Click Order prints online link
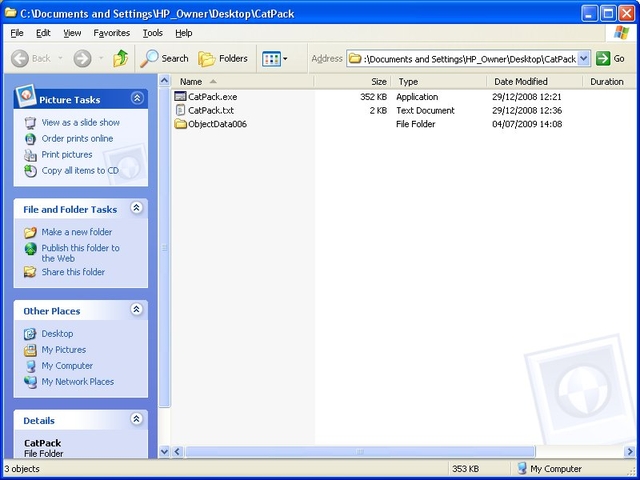This screenshot has width=640, height=480. click(x=77, y=139)
